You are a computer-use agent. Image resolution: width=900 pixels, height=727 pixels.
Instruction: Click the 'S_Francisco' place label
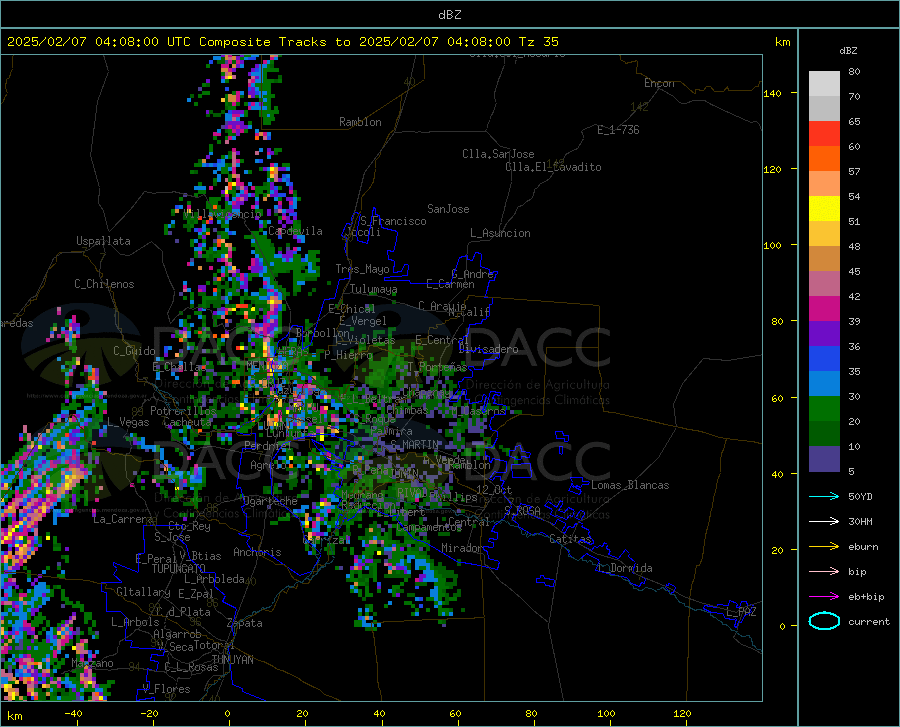tap(393, 221)
